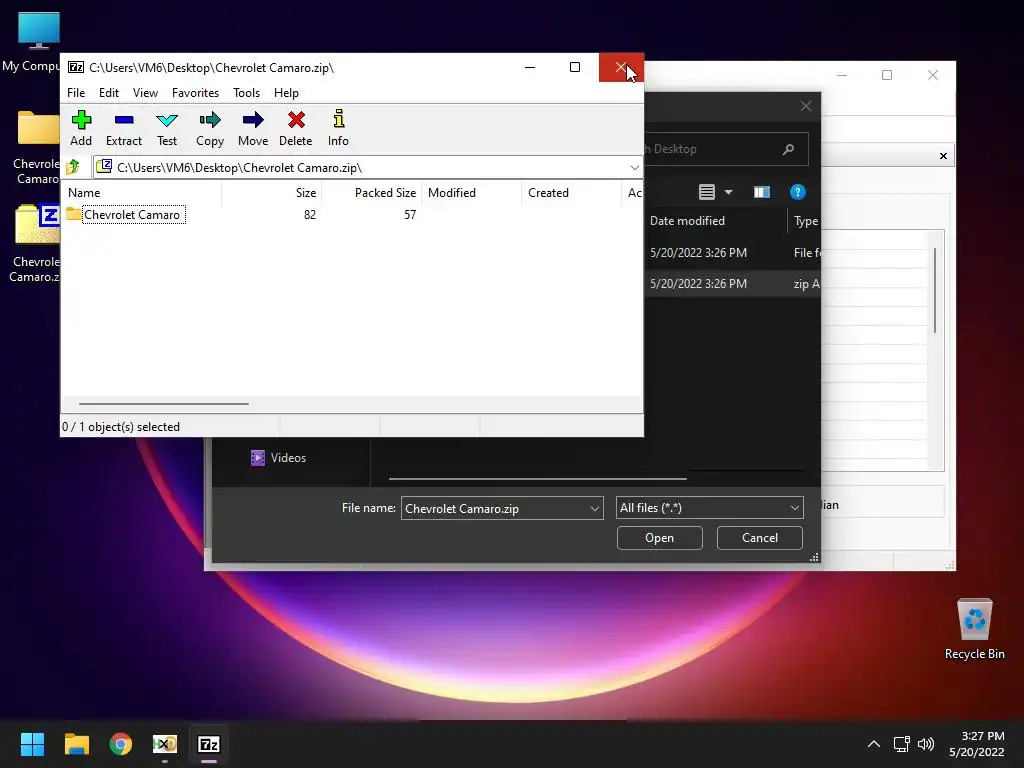Image resolution: width=1024 pixels, height=768 pixels.
Task: Open File Explorer from the taskbar
Action: [76, 744]
